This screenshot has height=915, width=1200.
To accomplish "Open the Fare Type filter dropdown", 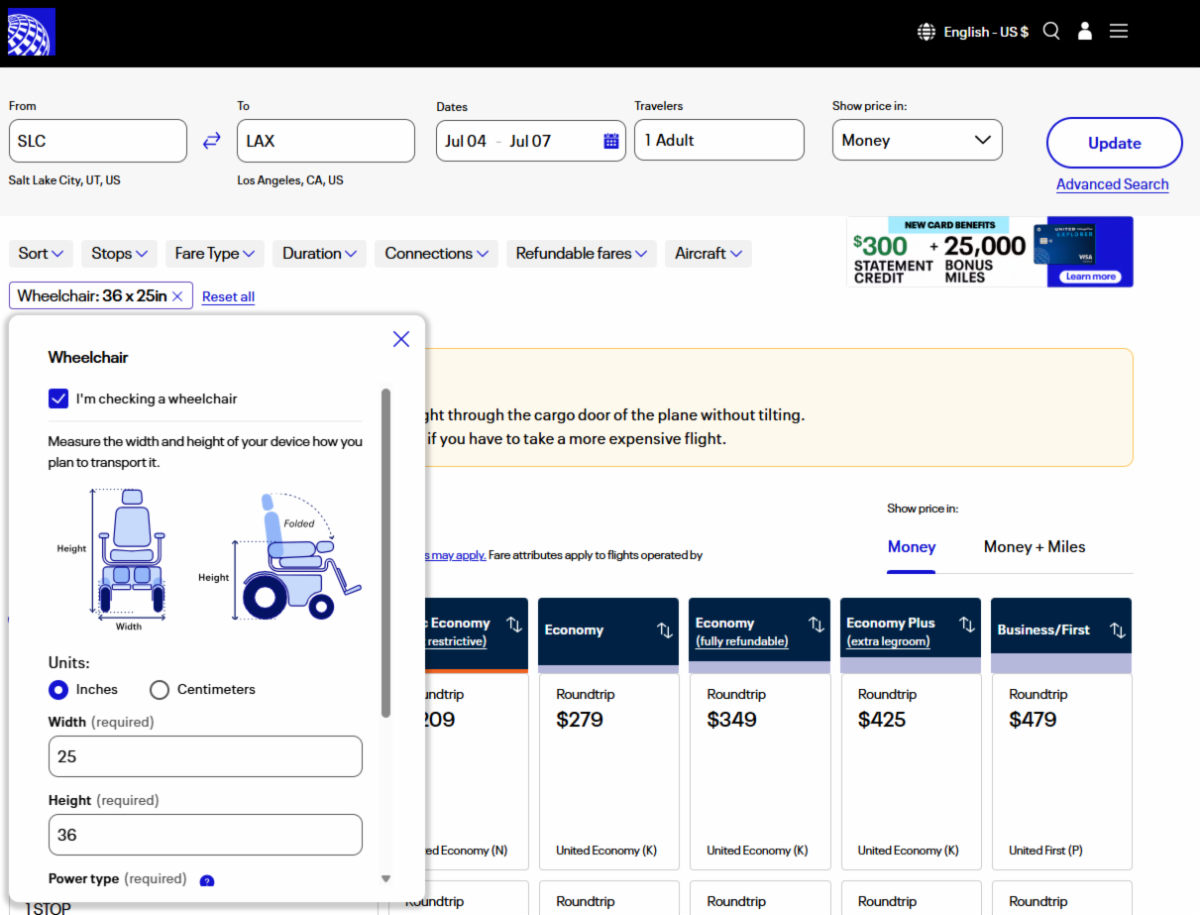I will click(x=215, y=254).
